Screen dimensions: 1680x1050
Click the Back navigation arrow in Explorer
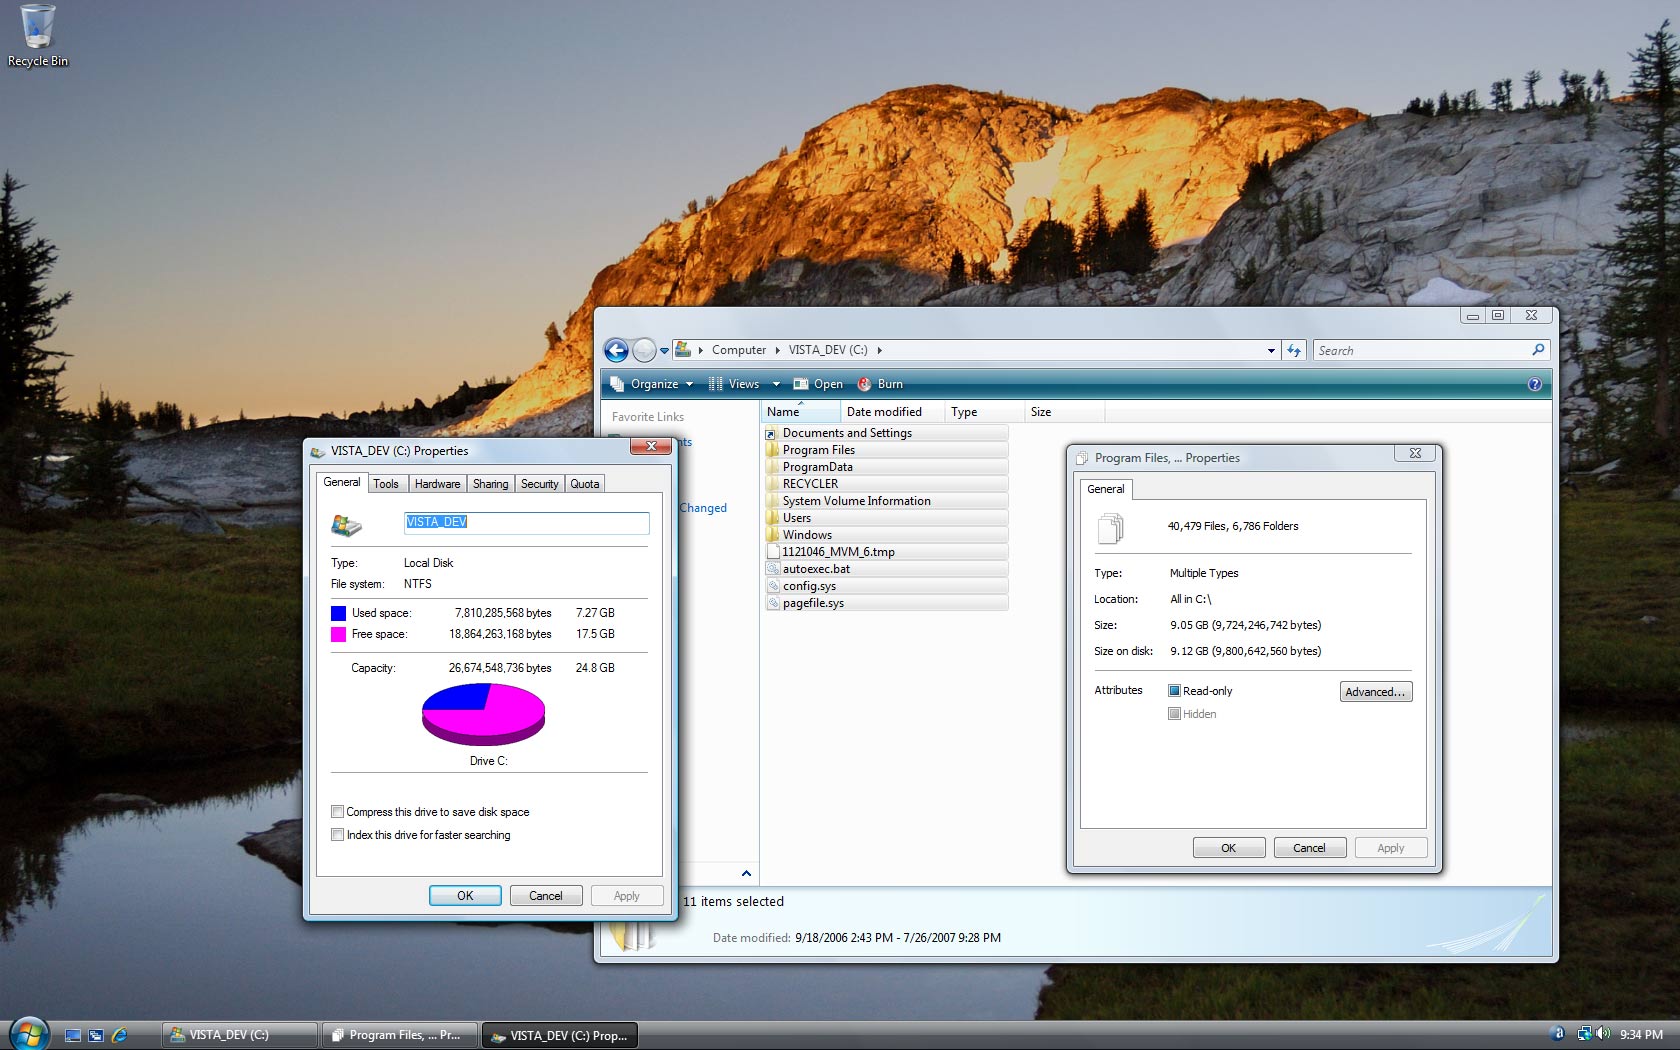617,350
